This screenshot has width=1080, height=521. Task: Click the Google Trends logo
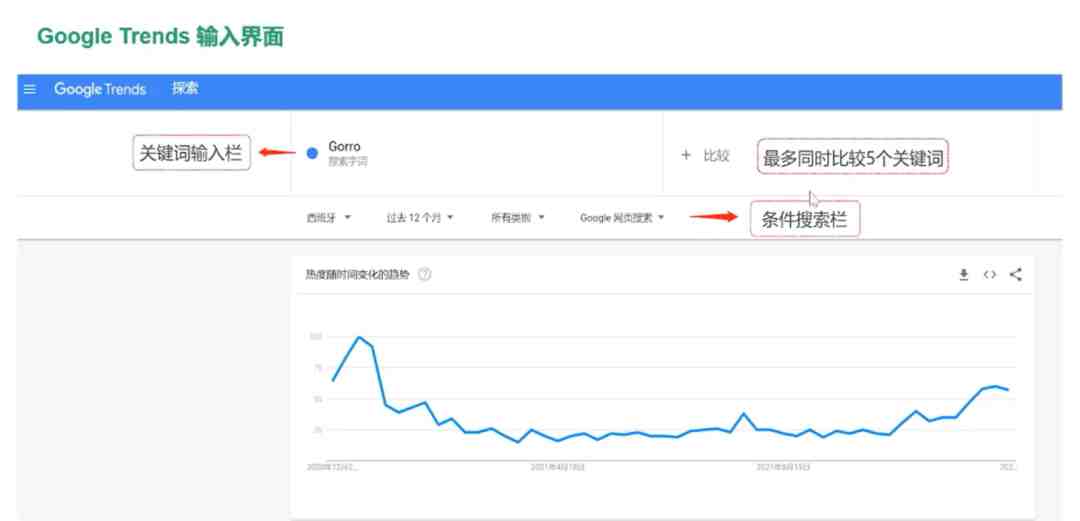pyautogui.click(x=101, y=90)
